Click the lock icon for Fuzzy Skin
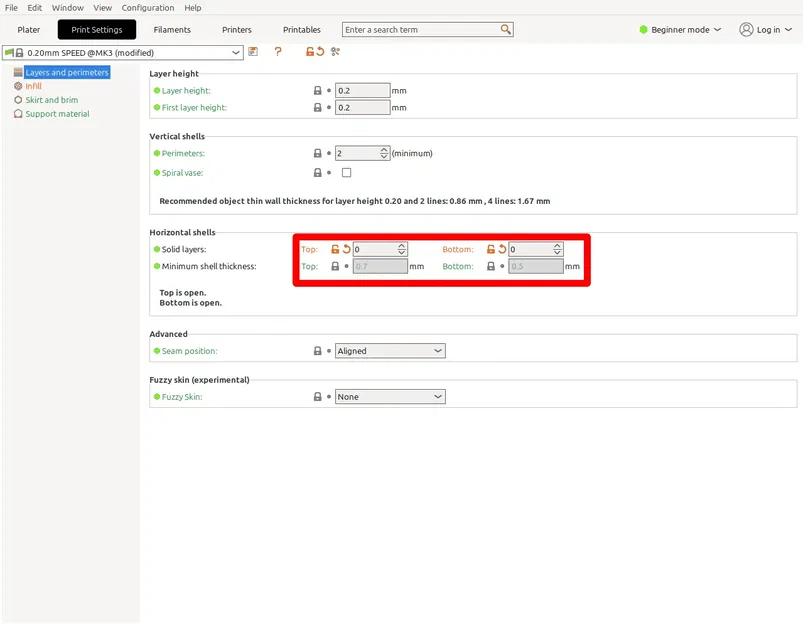 click(x=318, y=397)
